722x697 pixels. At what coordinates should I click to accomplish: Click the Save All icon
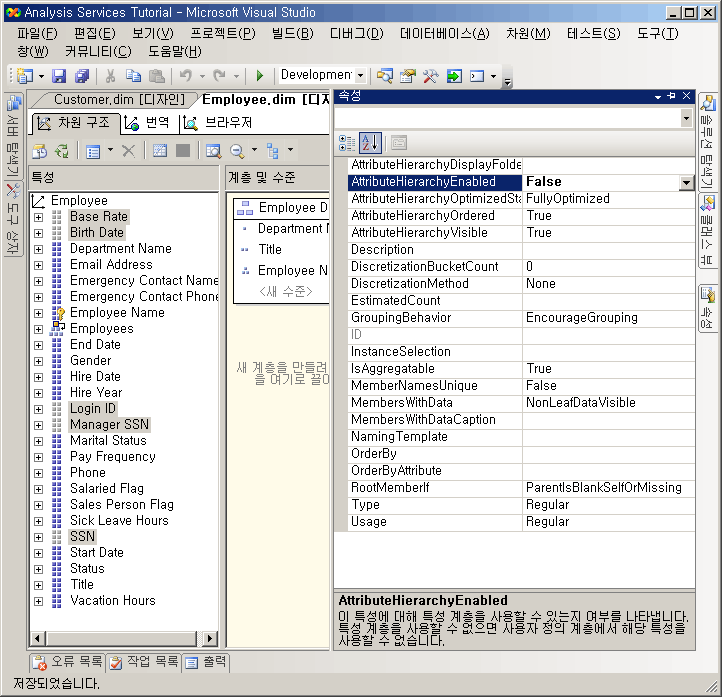[x=82, y=76]
